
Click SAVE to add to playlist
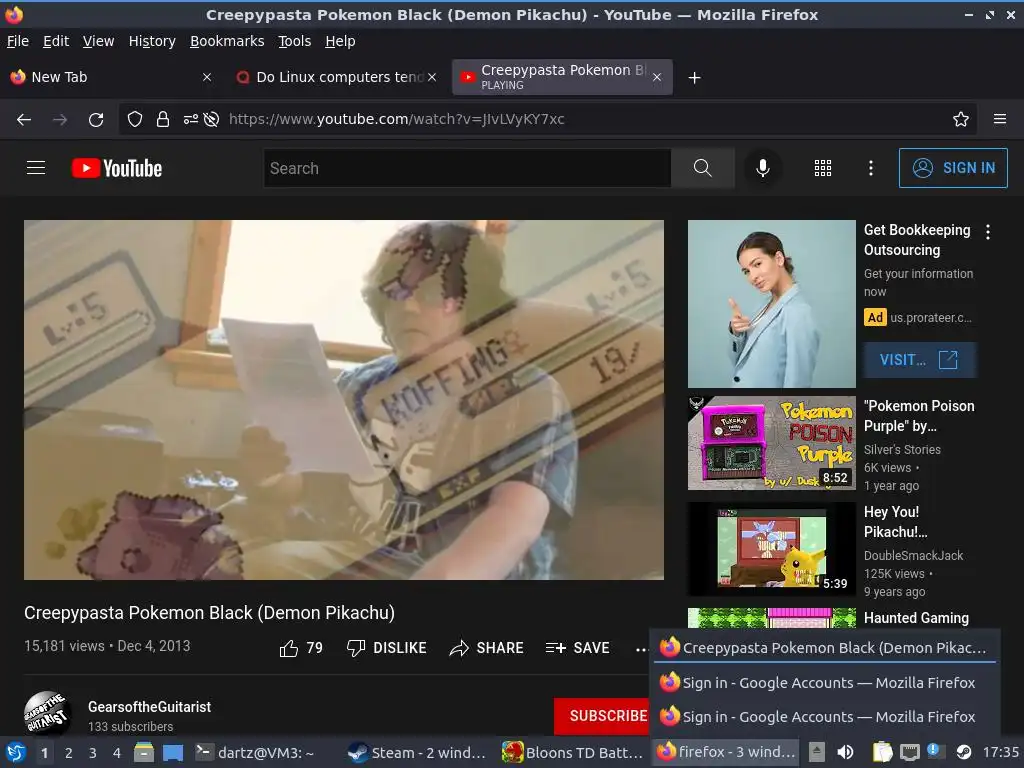point(577,648)
